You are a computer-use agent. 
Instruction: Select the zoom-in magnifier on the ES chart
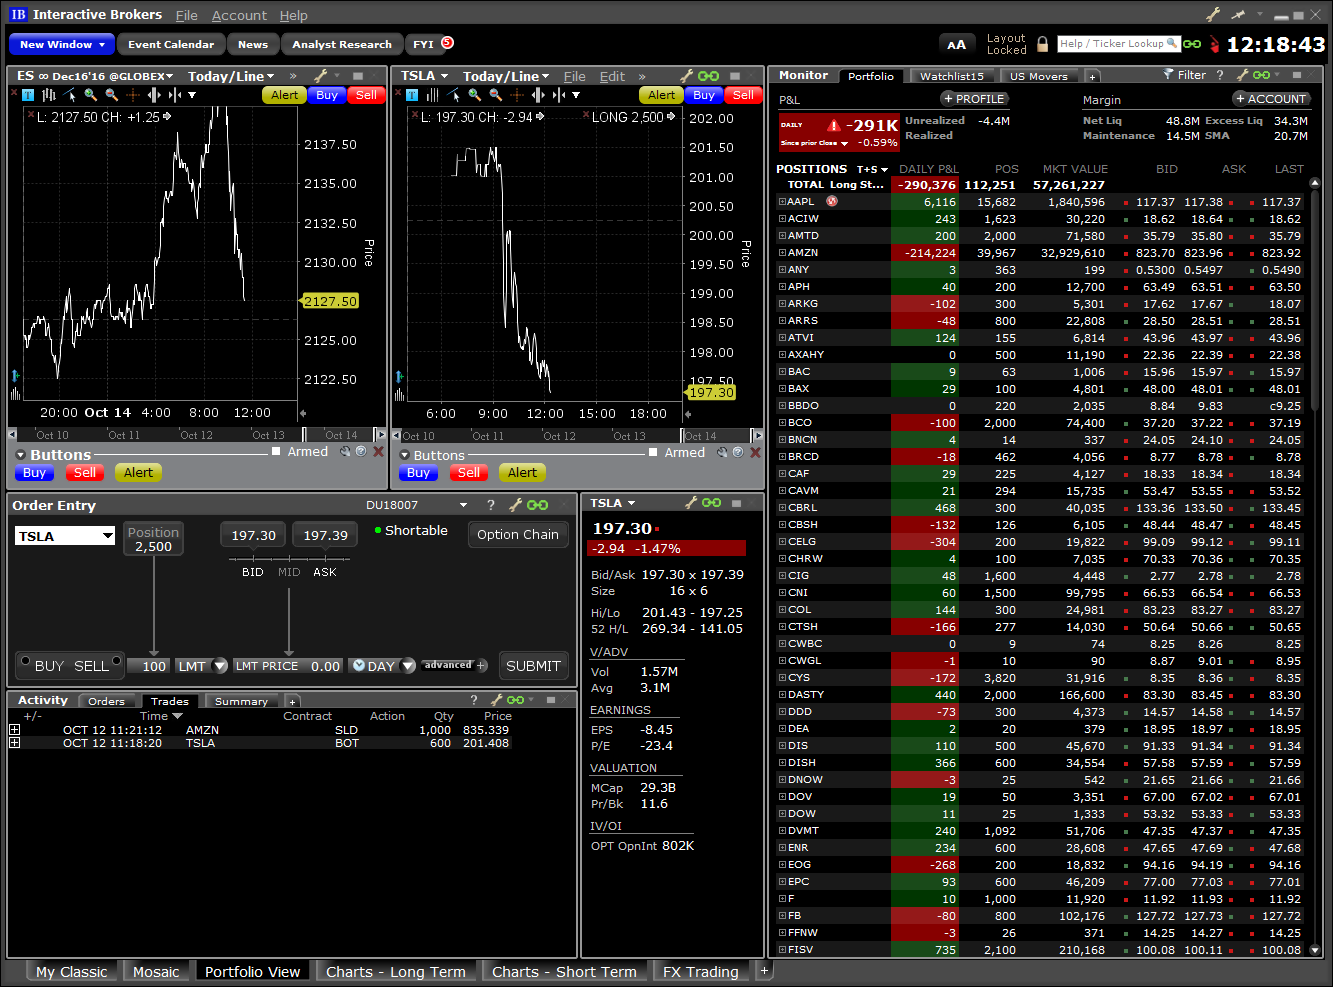point(91,95)
